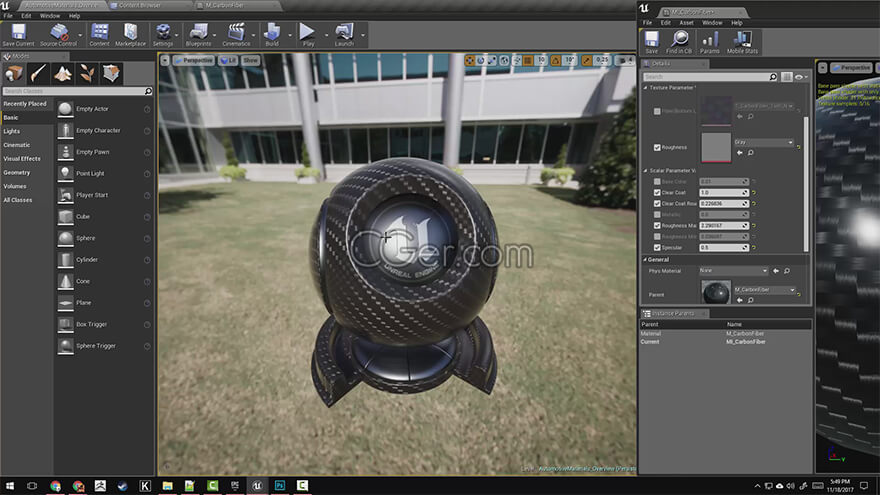Open Details view options eye dropdown

click(801, 77)
